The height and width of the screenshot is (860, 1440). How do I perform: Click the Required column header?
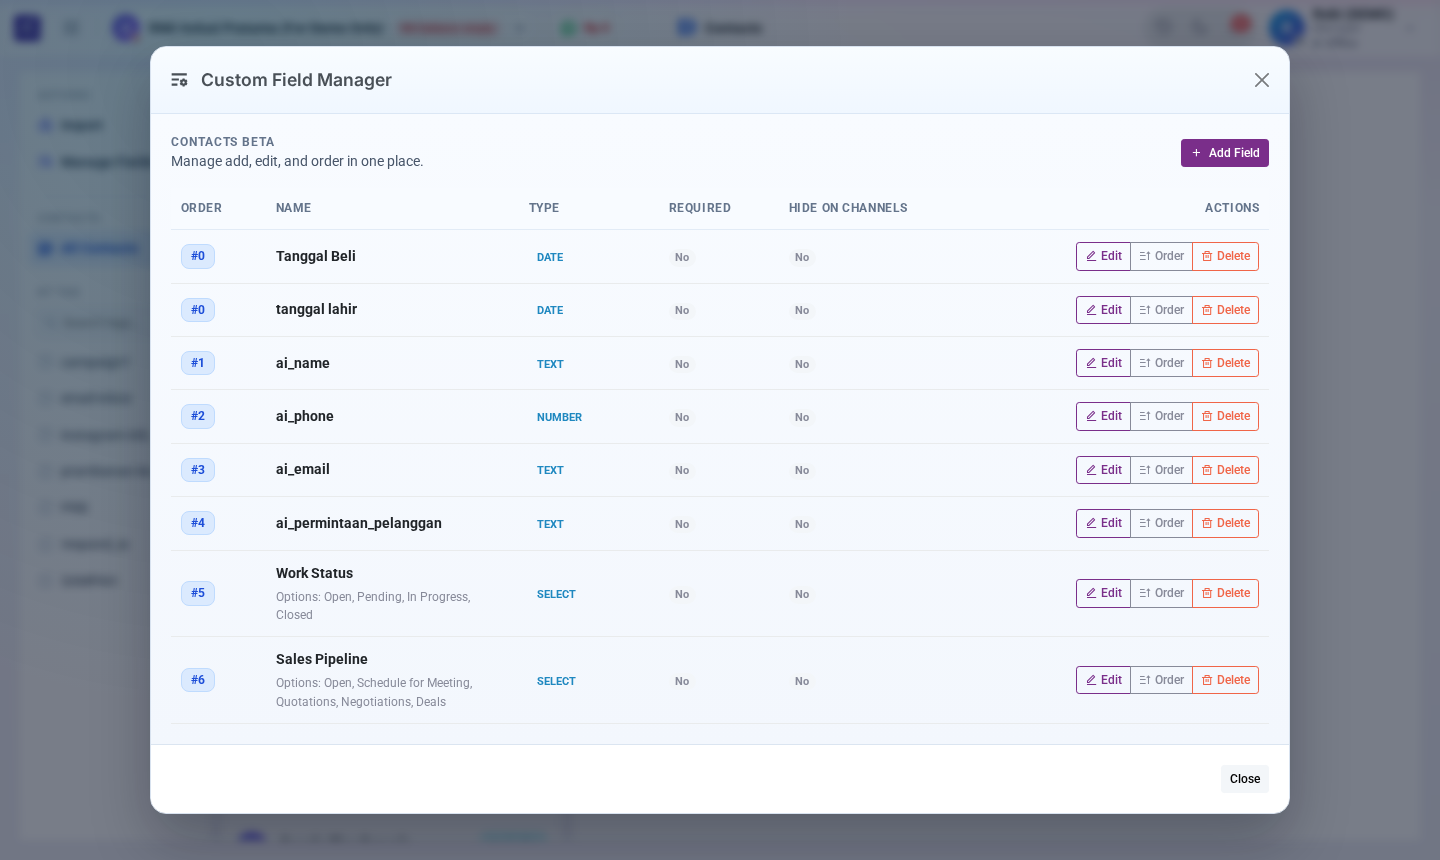[x=700, y=208]
